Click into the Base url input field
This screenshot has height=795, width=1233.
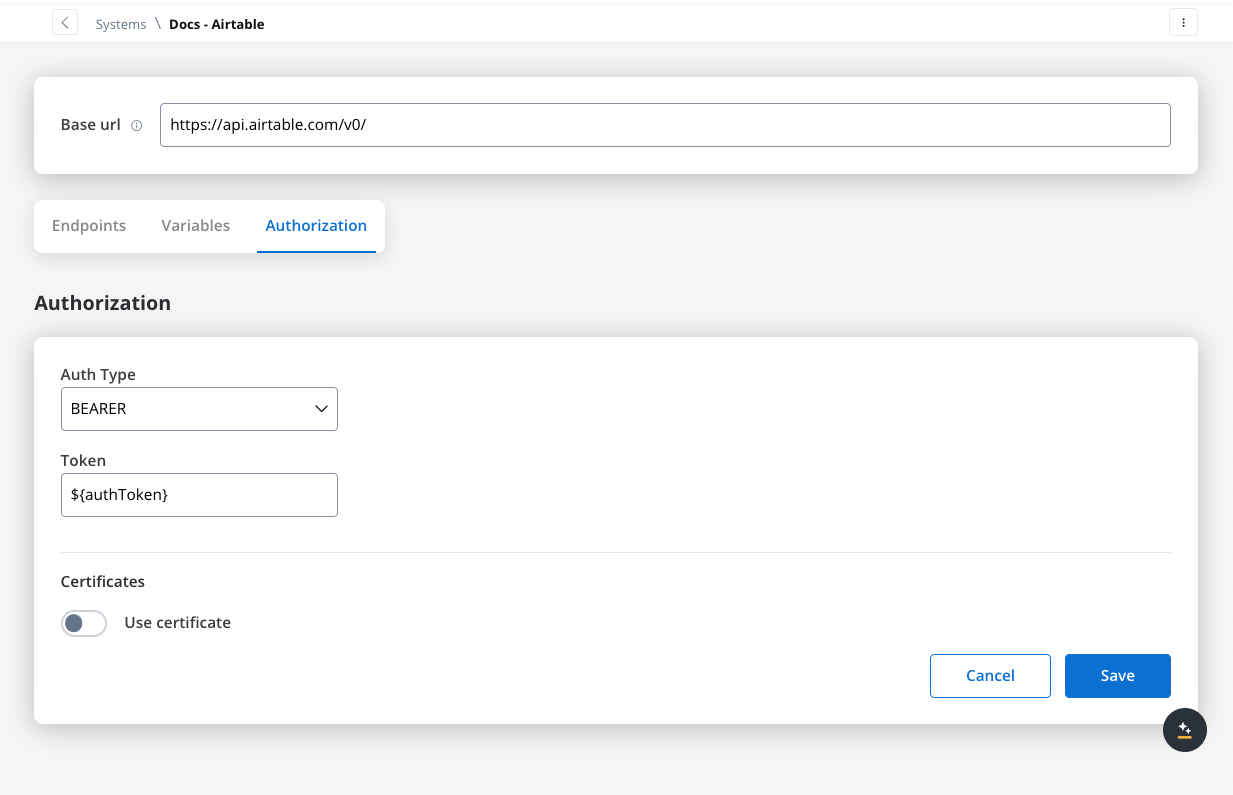(x=665, y=126)
